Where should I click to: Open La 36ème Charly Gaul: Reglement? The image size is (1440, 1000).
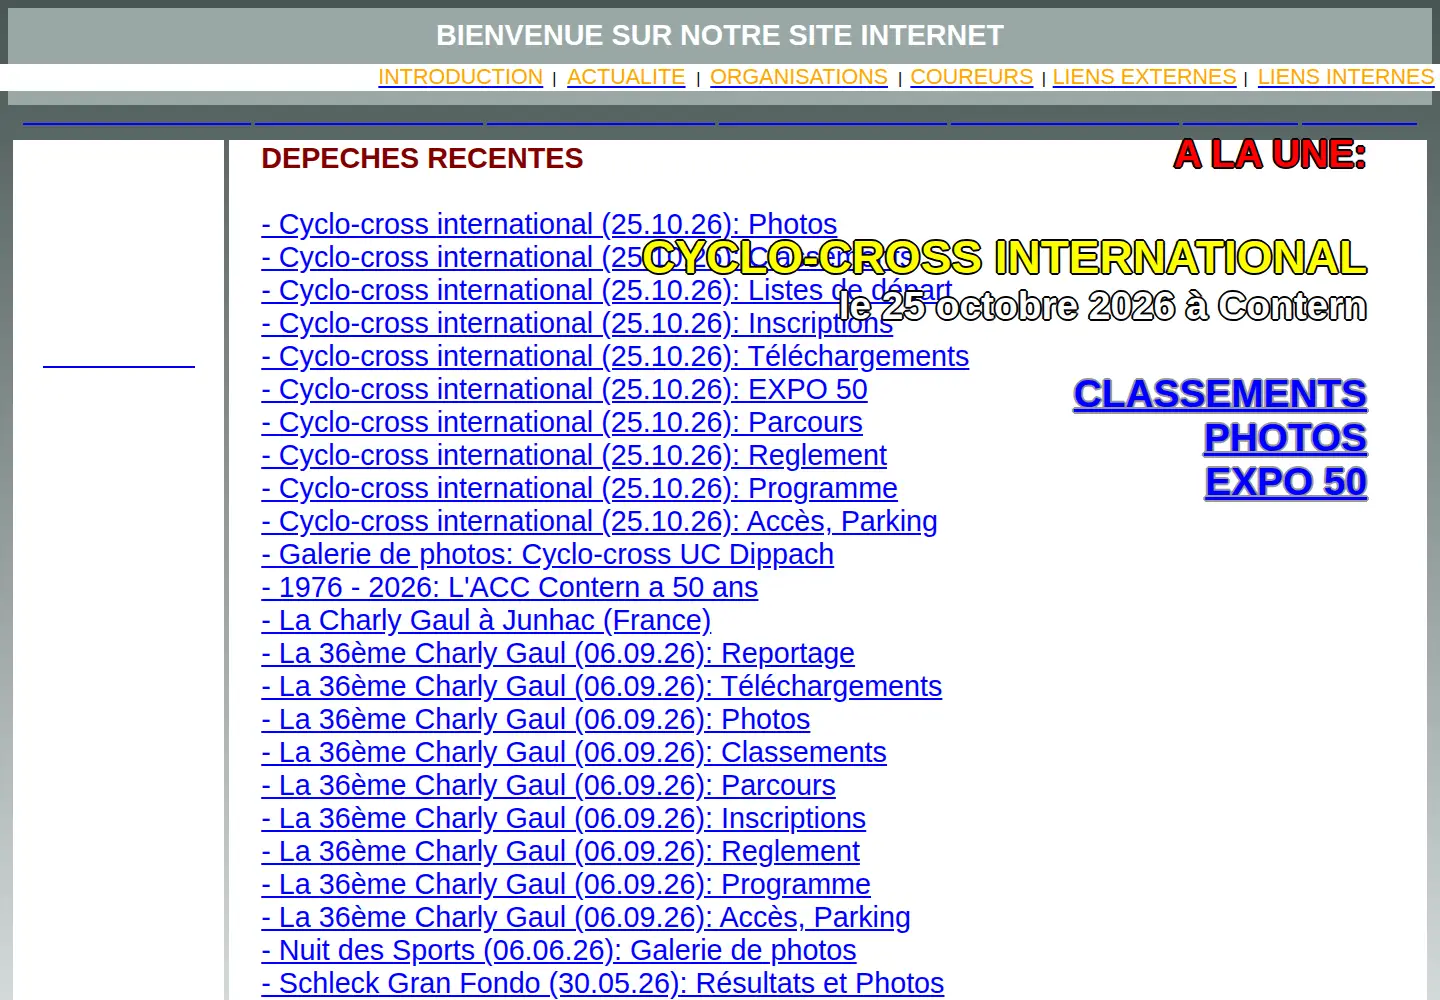click(x=560, y=851)
